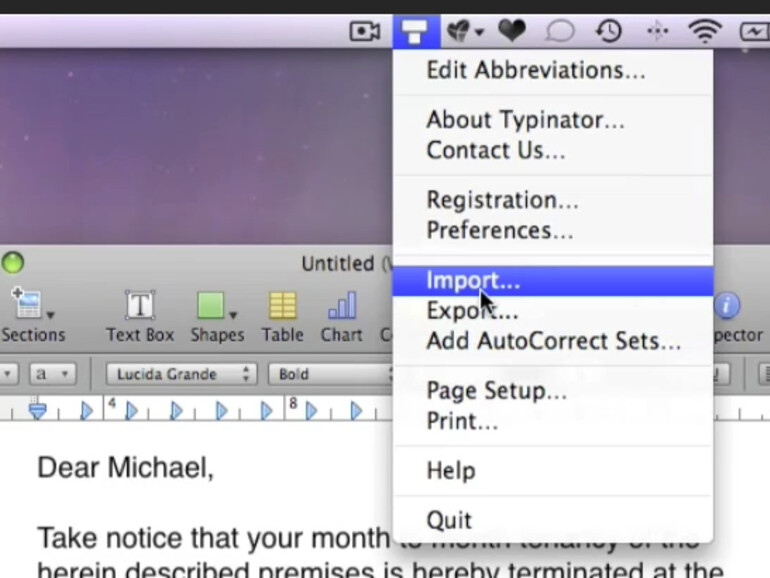Choose Export... from the menu

553,311
